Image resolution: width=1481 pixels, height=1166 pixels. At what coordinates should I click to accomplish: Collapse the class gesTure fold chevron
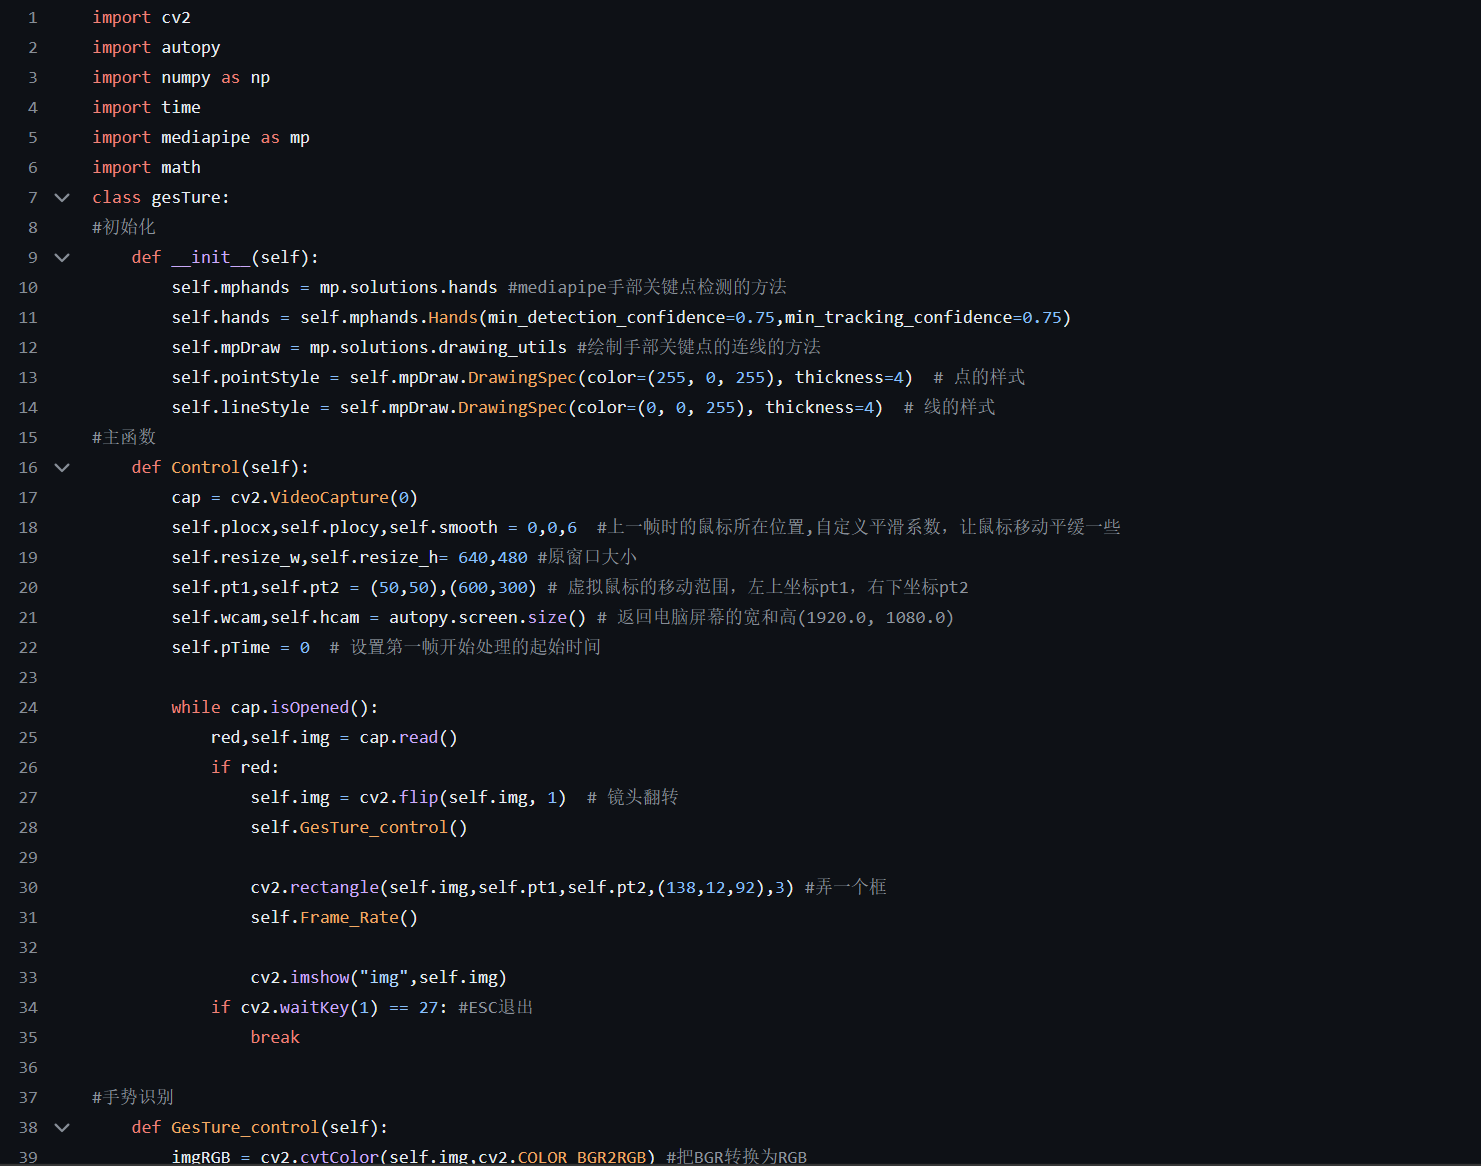(x=62, y=197)
